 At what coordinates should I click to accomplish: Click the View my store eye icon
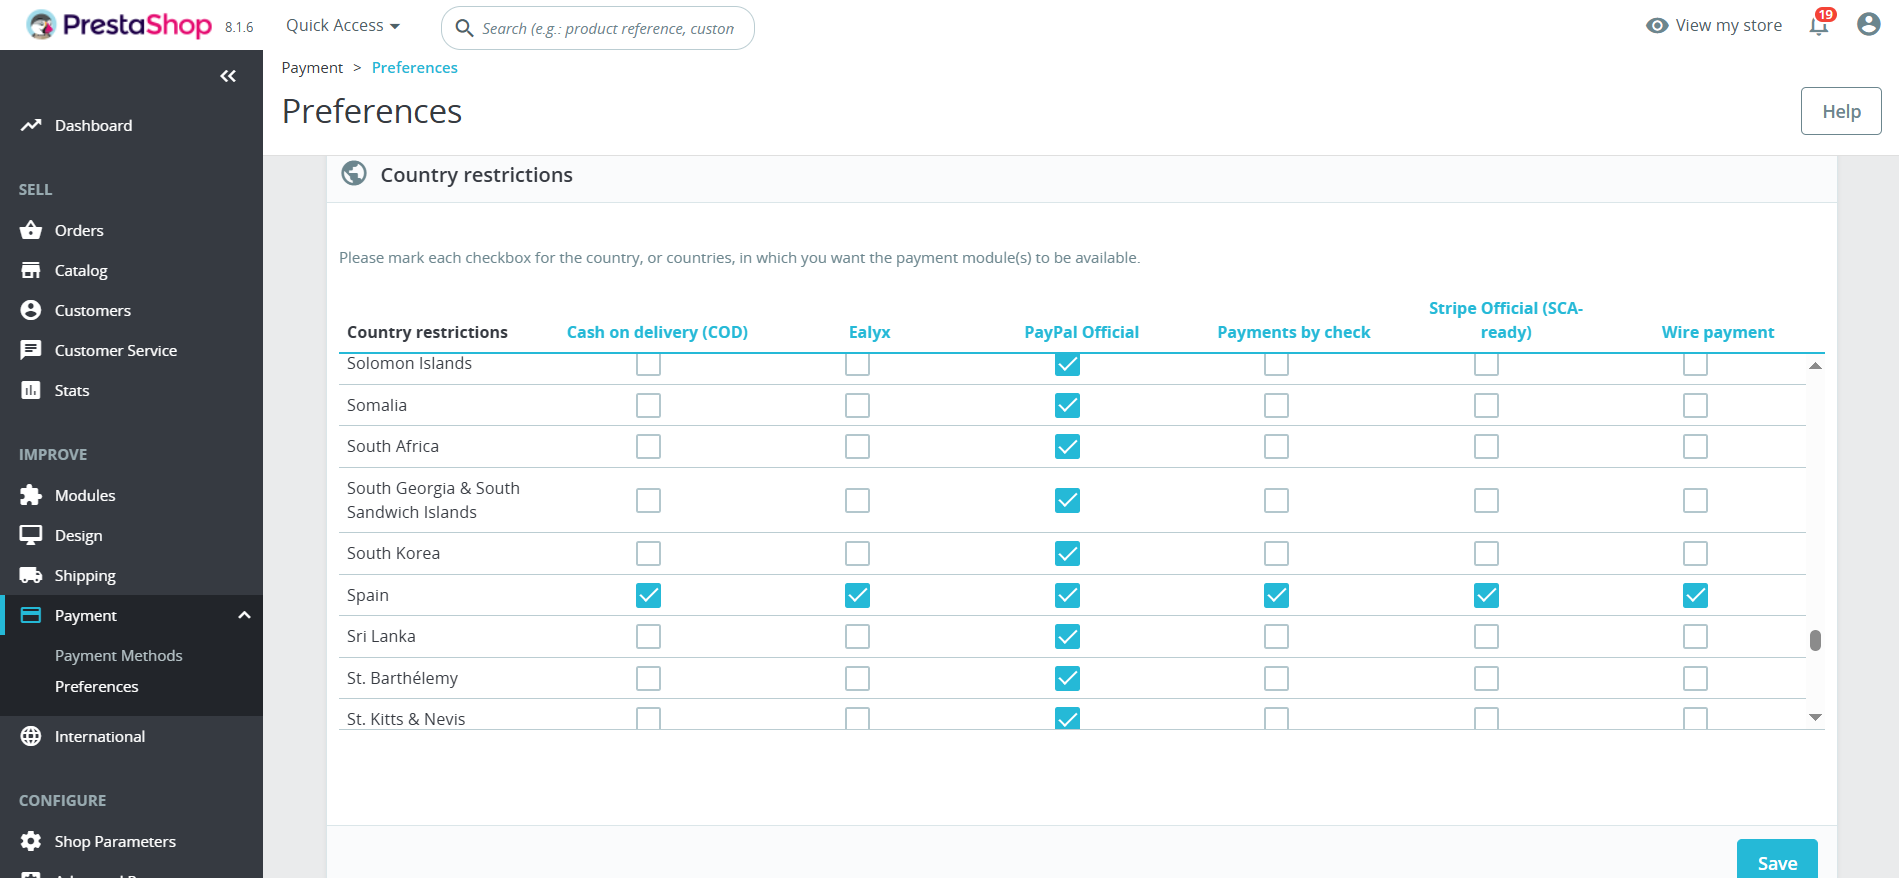(x=1657, y=26)
